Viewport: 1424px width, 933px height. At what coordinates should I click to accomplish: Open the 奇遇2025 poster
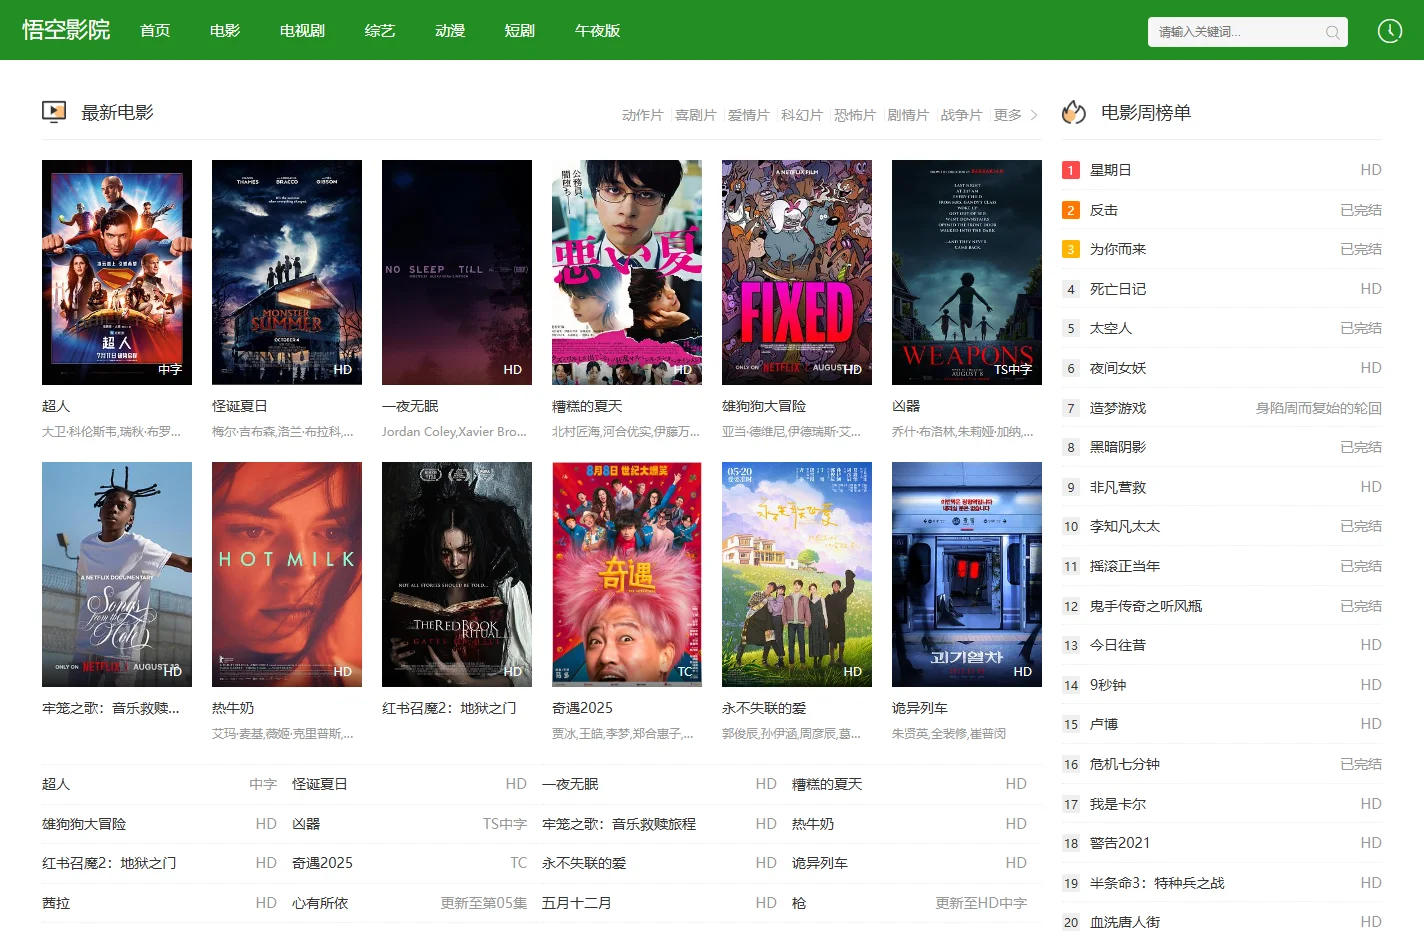point(627,574)
